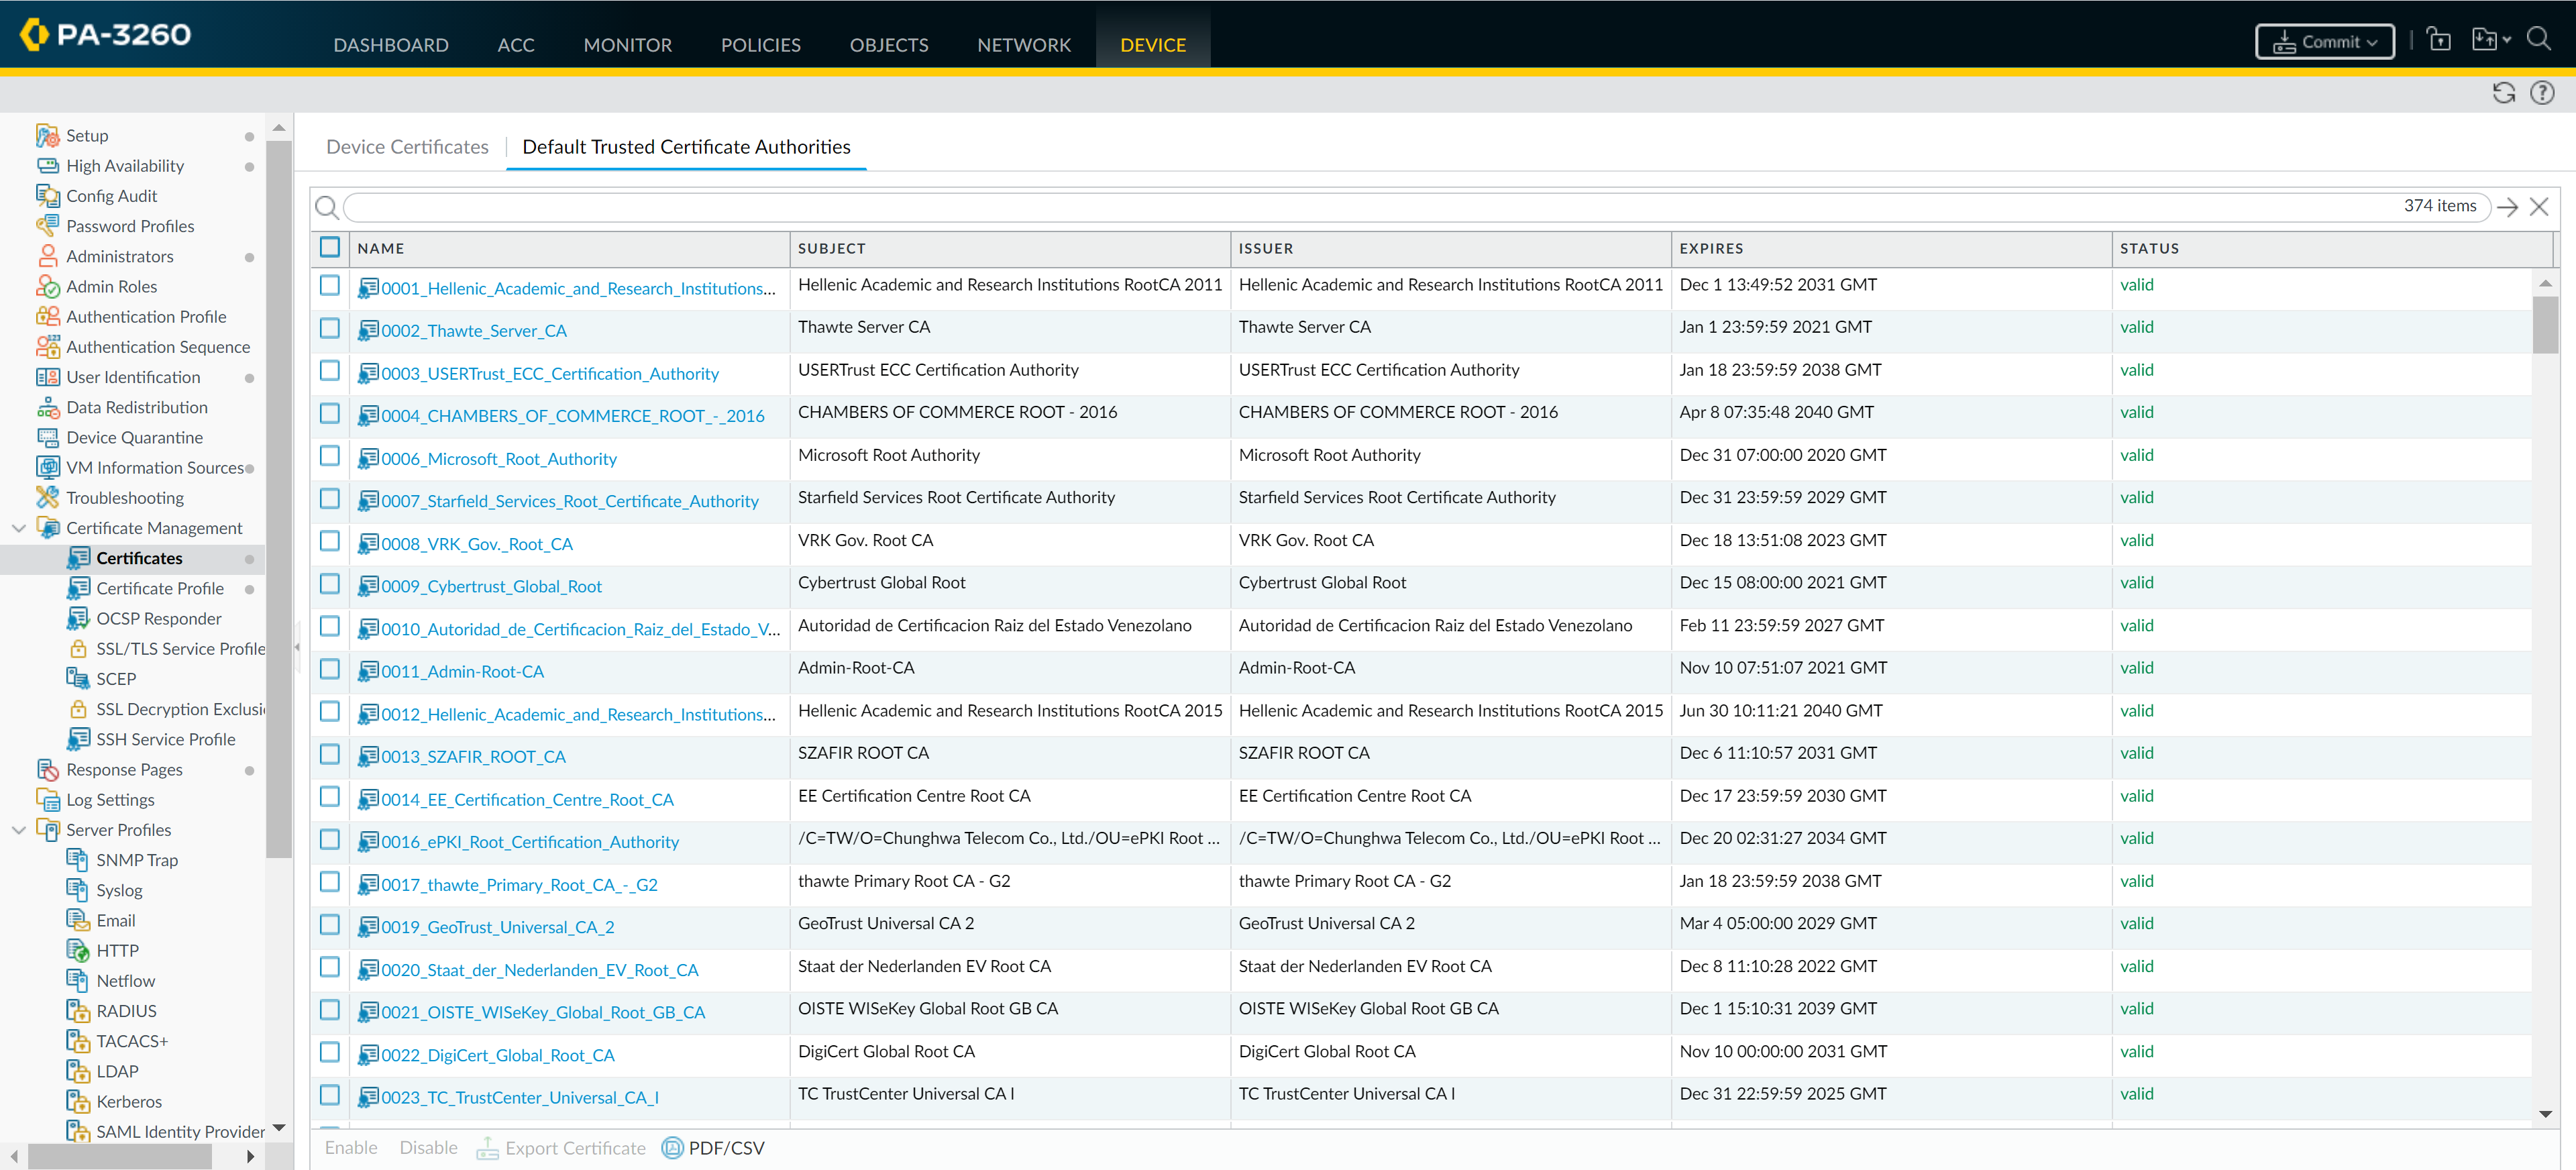2576x1170 pixels.
Task: Switch to the Device Certificates tab
Action: pyautogui.click(x=407, y=147)
